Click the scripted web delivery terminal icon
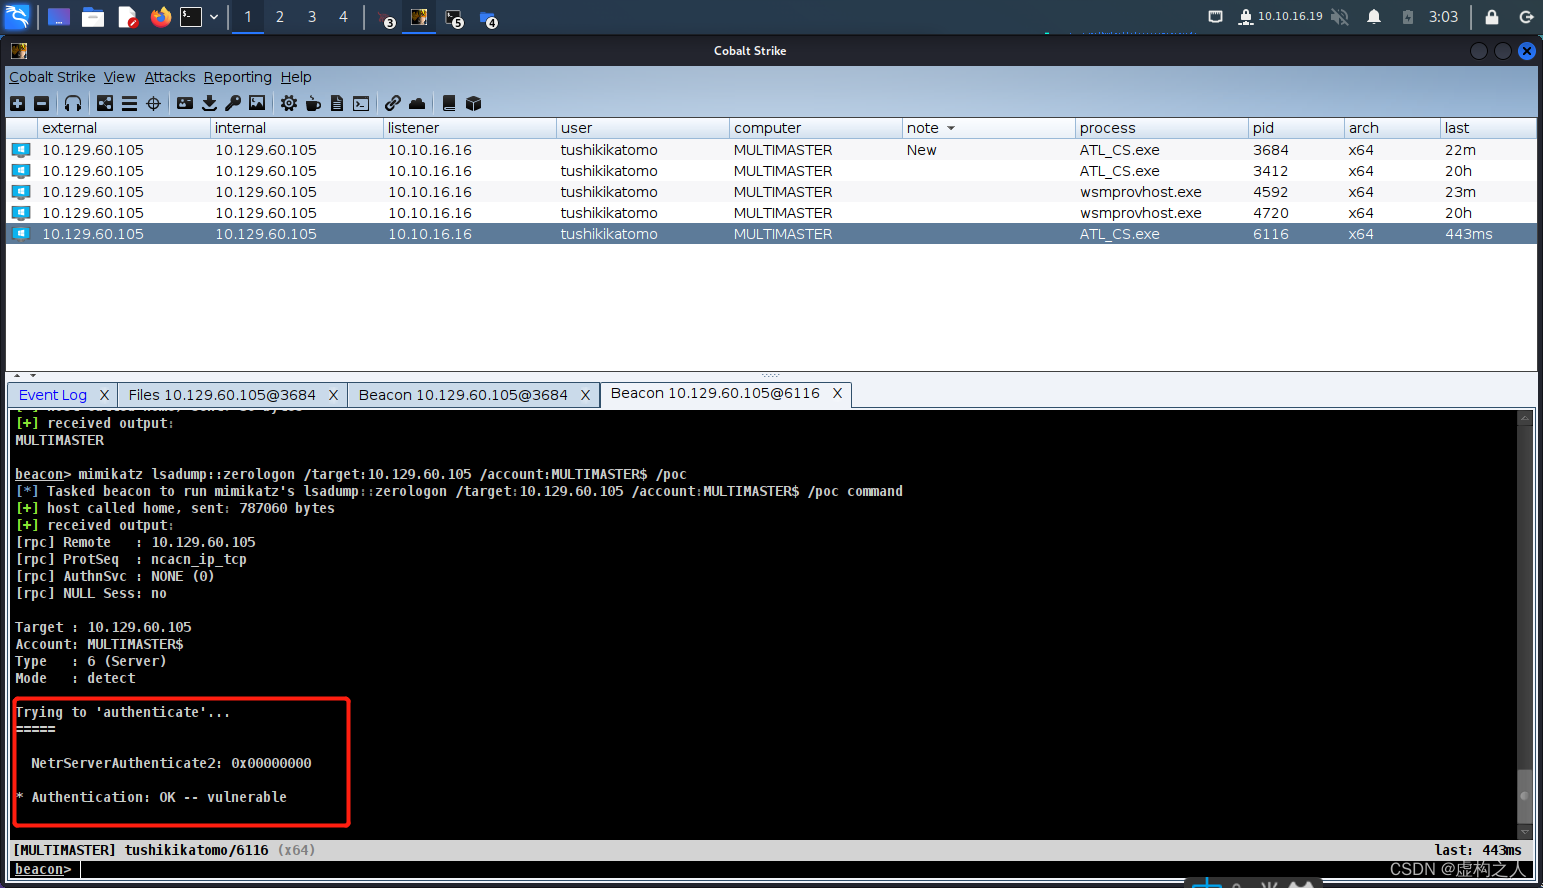The width and height of the screenshot is (1543, 888). coord(361,103)
